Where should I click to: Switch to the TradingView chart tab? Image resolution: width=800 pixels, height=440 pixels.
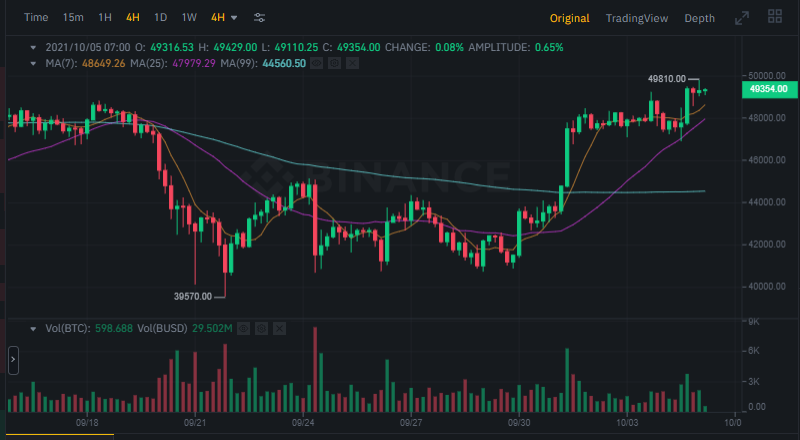click(637, 18)
